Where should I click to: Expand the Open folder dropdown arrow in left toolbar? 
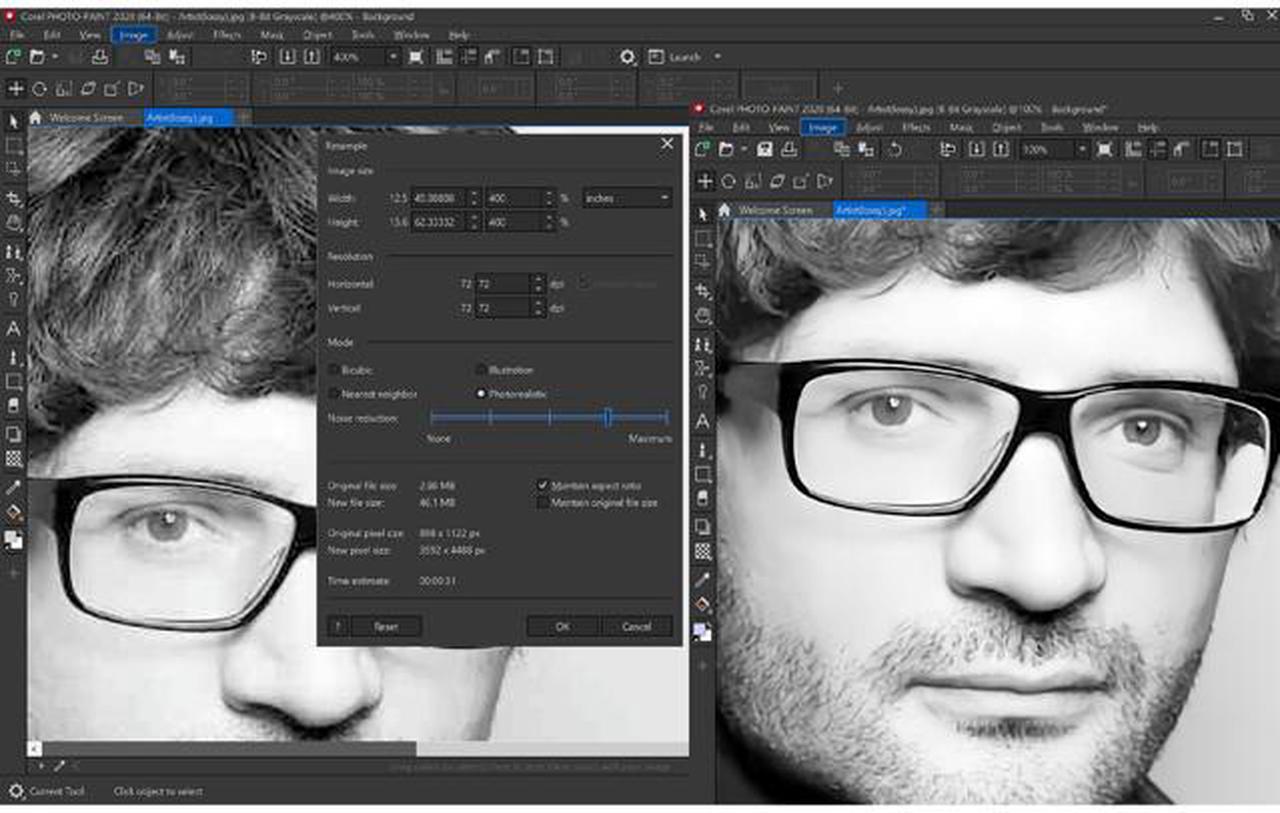(54, 57)
